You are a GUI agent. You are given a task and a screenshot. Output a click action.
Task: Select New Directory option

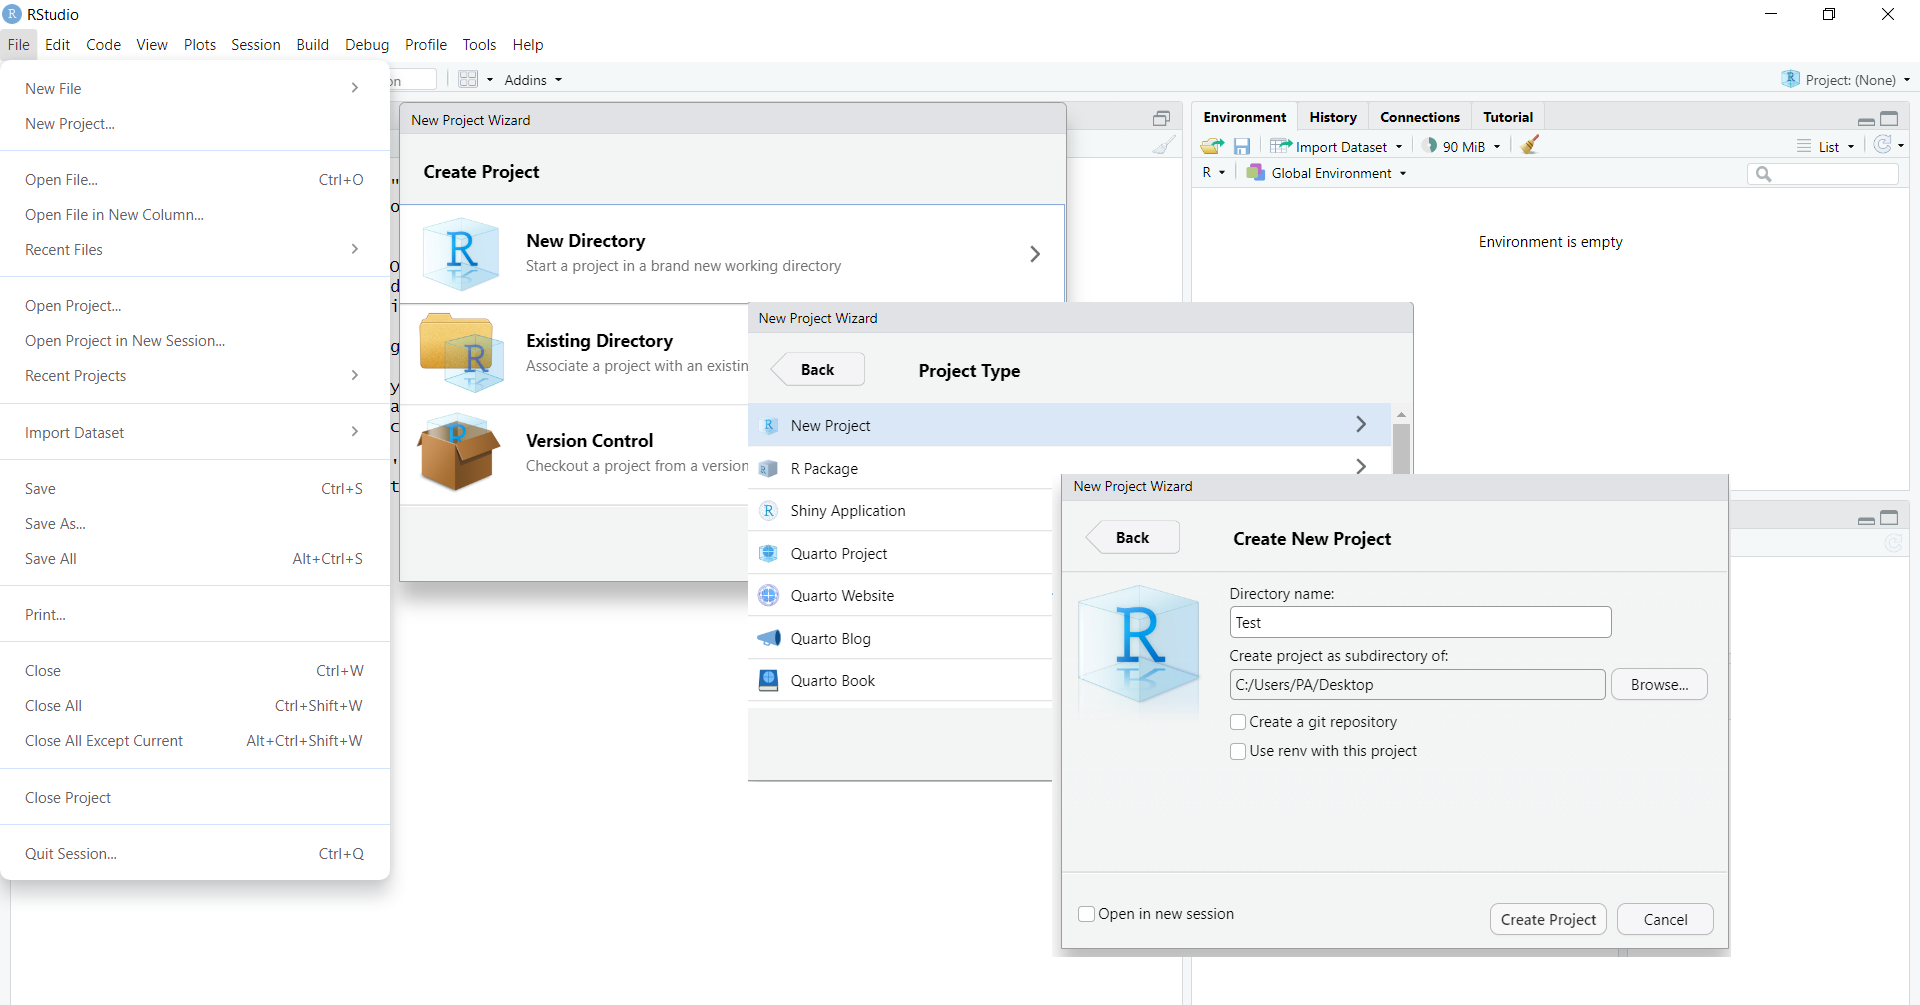pyautogui.click(x=732, y=254)
